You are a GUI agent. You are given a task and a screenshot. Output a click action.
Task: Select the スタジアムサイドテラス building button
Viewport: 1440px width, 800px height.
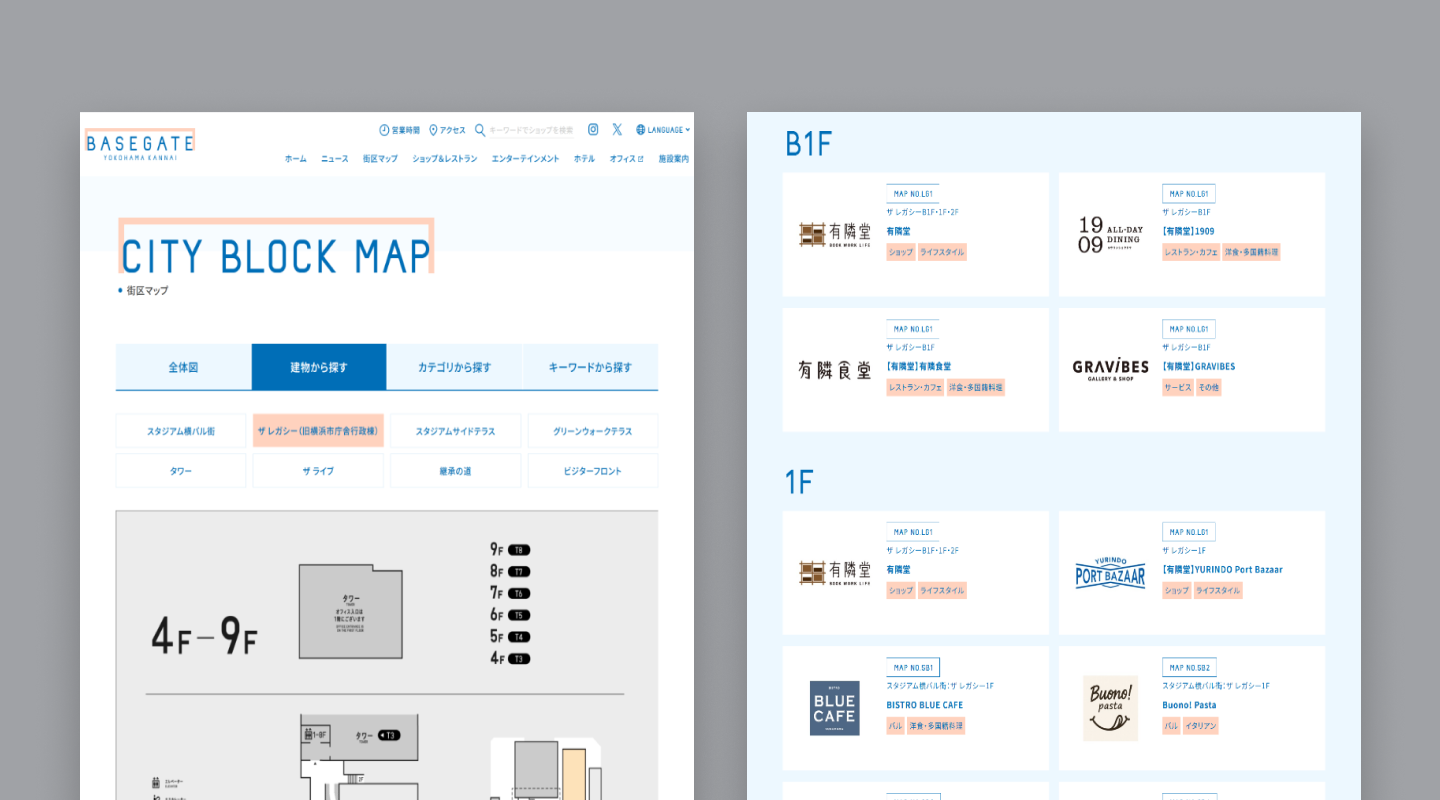[455, 431]
